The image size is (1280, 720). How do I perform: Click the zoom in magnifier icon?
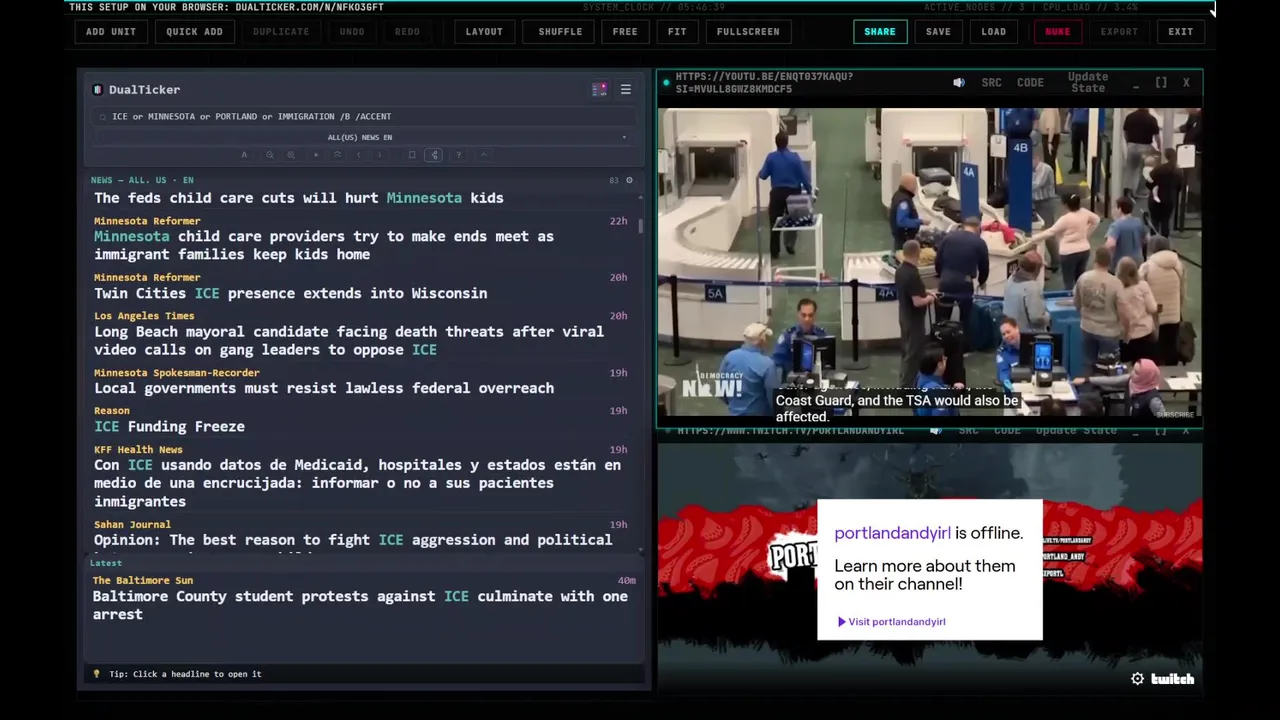[x=291, y=155]
